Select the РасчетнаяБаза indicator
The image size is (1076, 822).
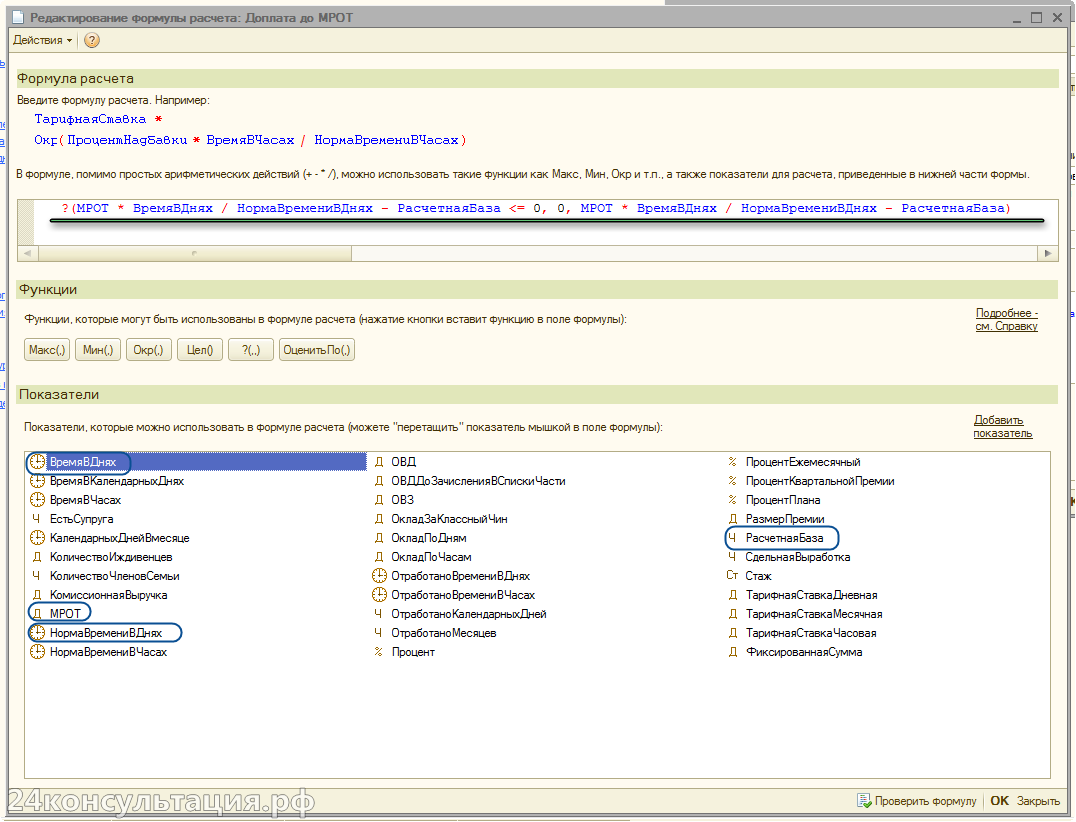click(784, 538)
